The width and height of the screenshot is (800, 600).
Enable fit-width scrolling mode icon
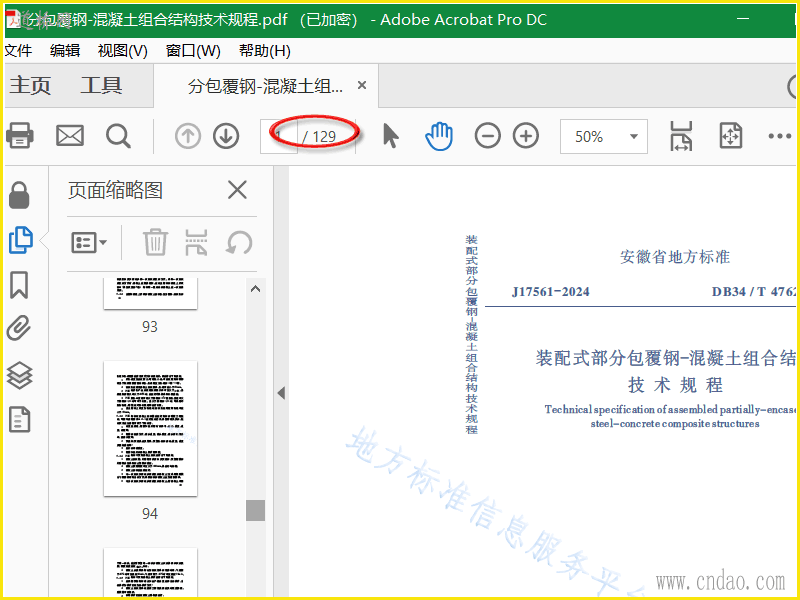click(x=681, y=136)
